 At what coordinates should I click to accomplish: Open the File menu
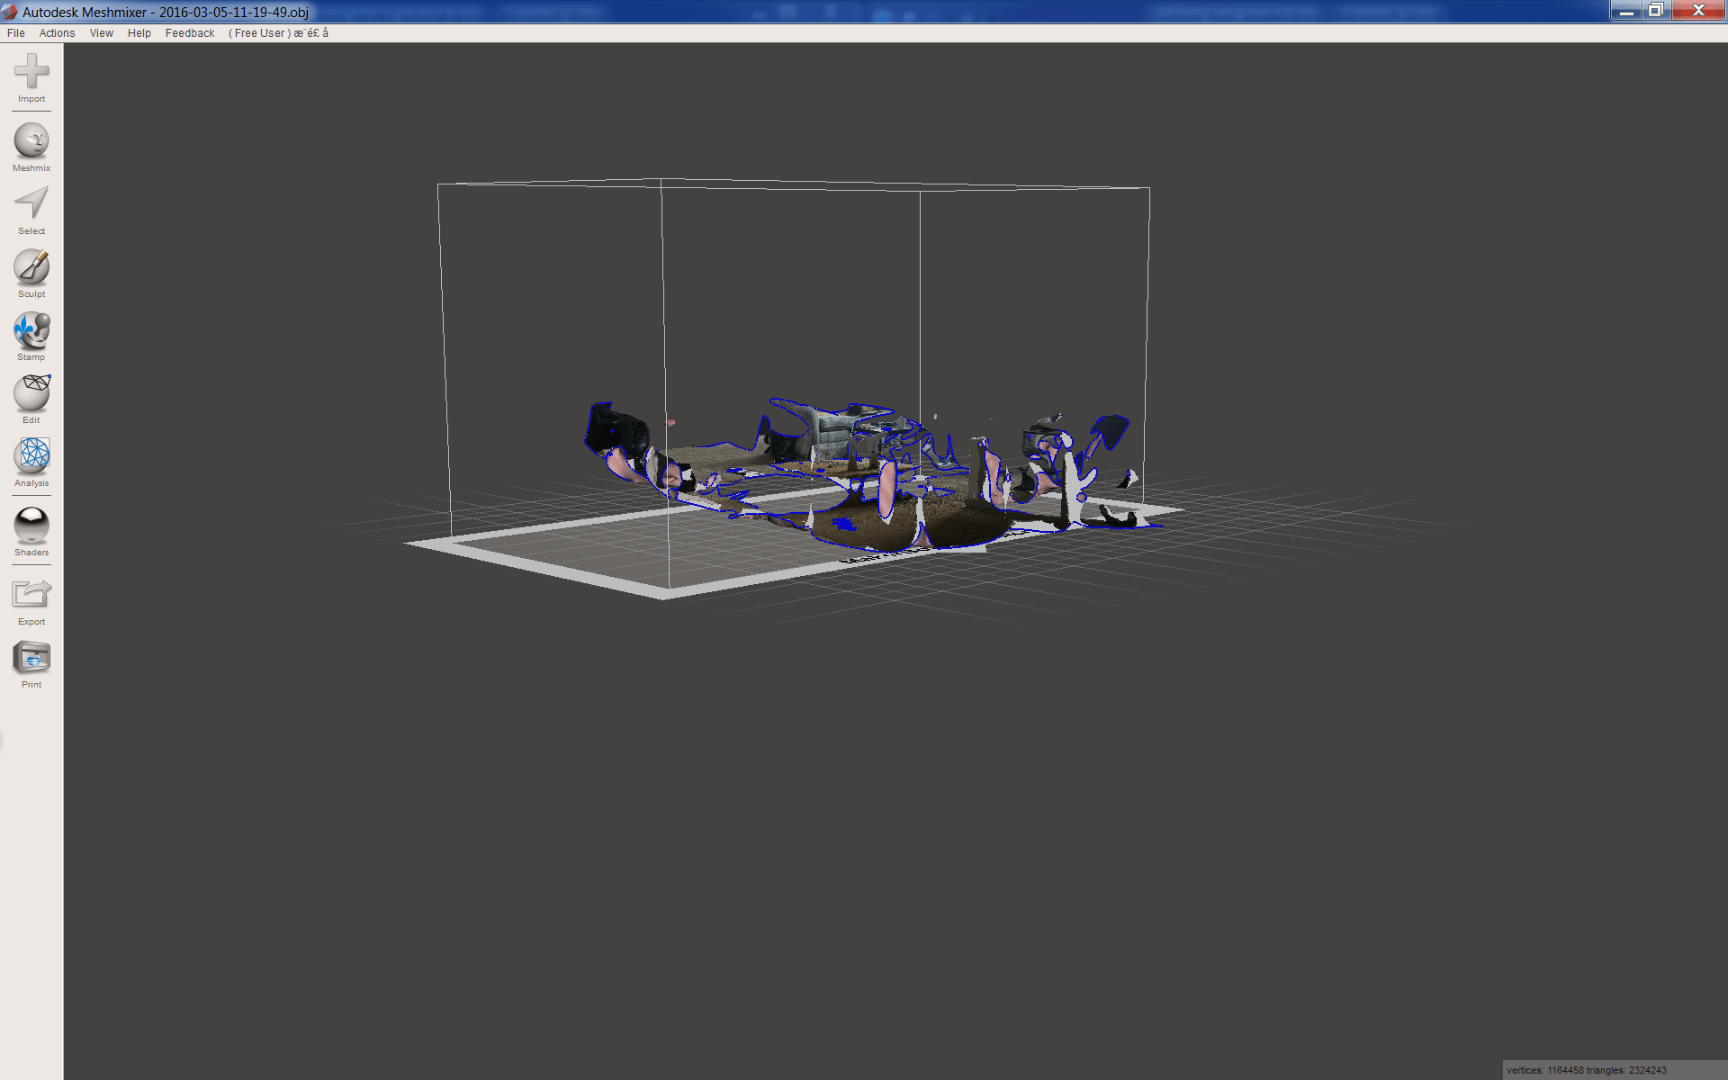(15, 33)
